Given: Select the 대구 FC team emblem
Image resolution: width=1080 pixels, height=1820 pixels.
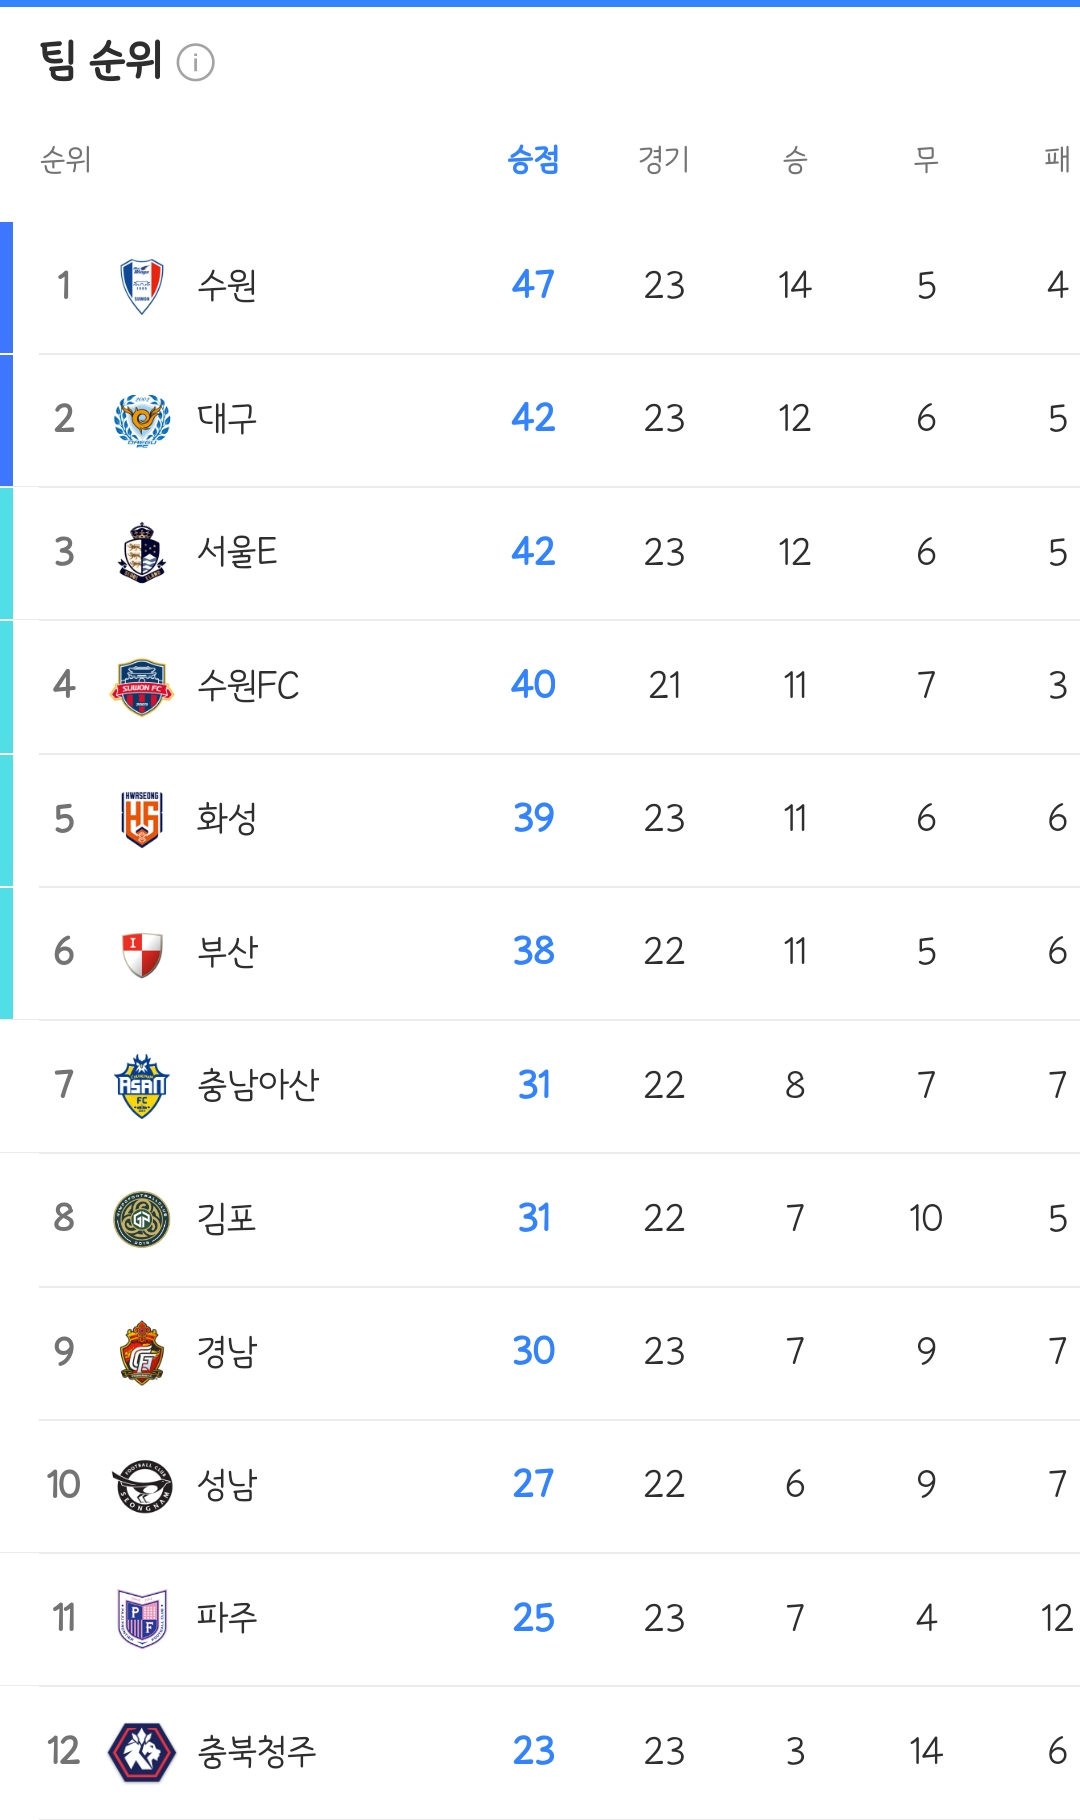Looking at the screenshot, I should [x=142, y=419].
